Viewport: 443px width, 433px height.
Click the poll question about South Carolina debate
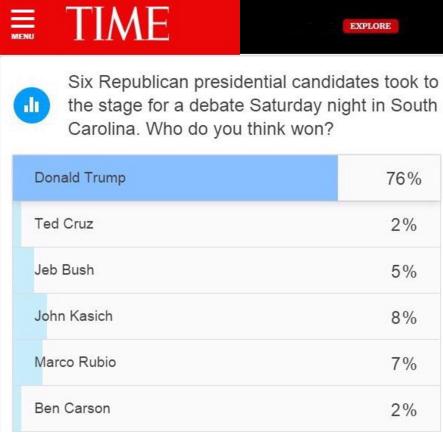pos(253,105)
